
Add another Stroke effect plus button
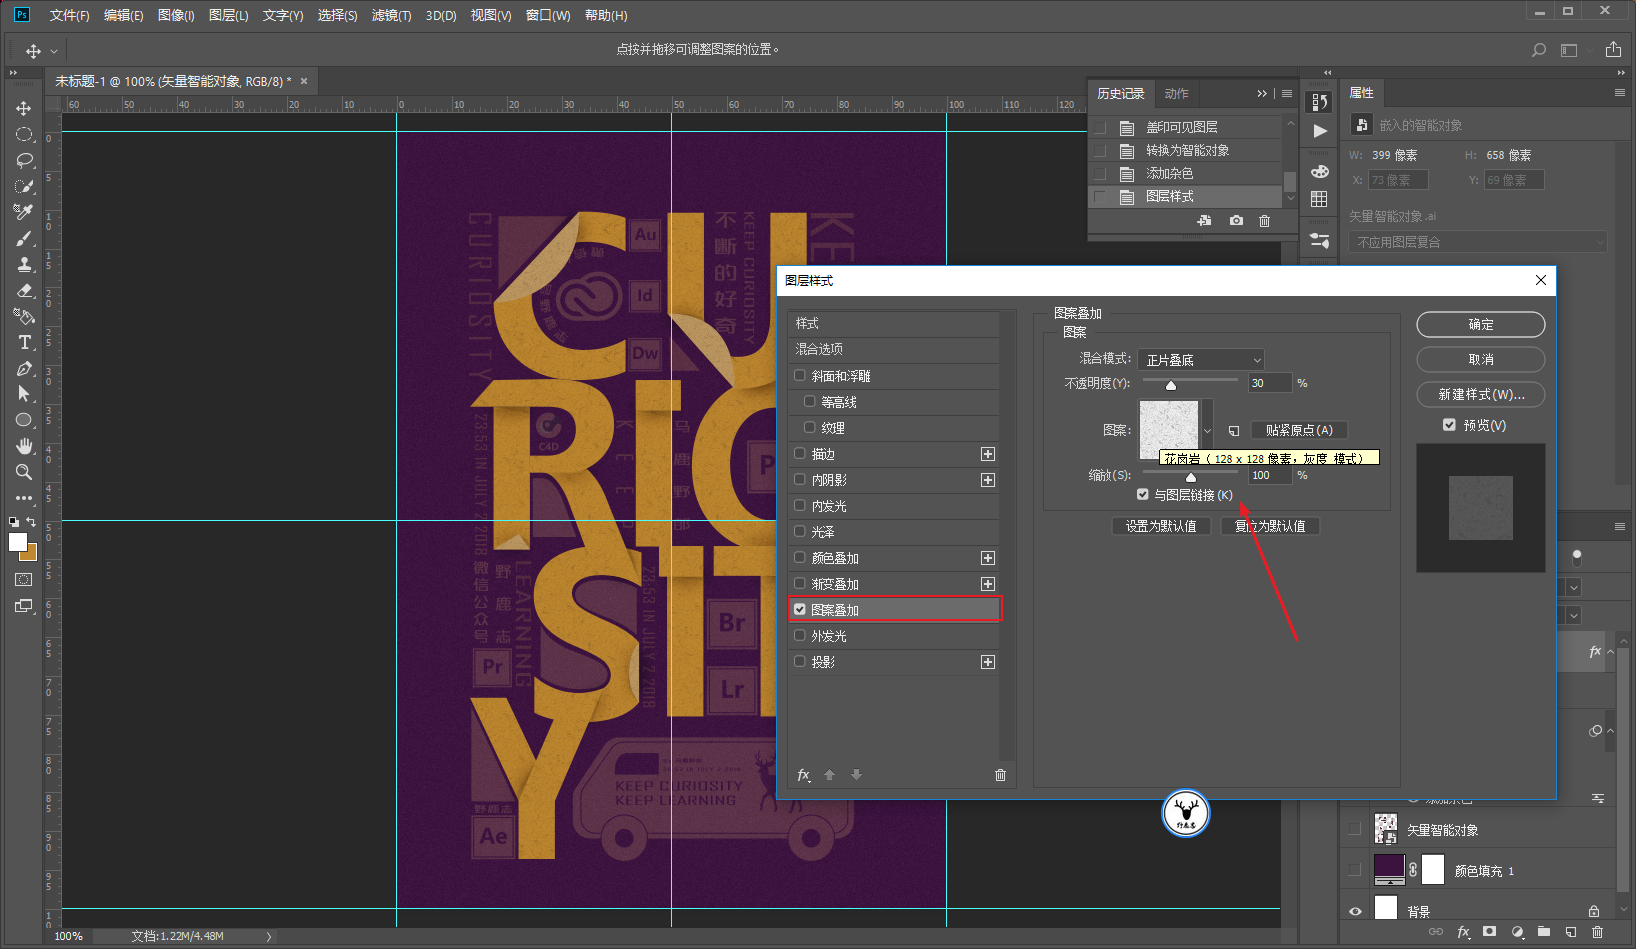tap(988, 454)
